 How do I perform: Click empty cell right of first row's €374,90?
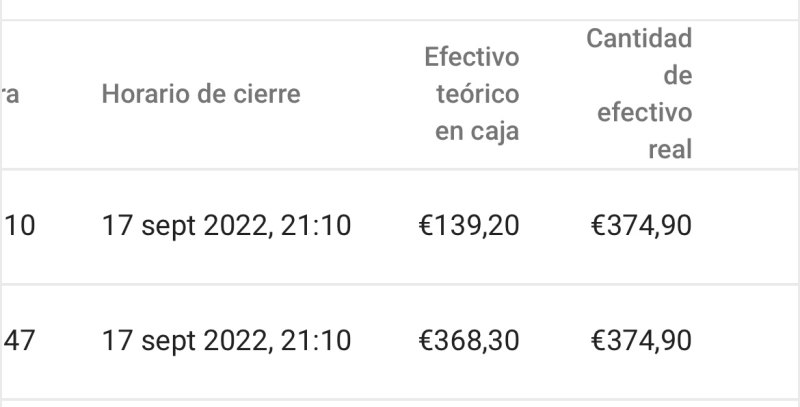pyautogui.click(x=748, y=226)
